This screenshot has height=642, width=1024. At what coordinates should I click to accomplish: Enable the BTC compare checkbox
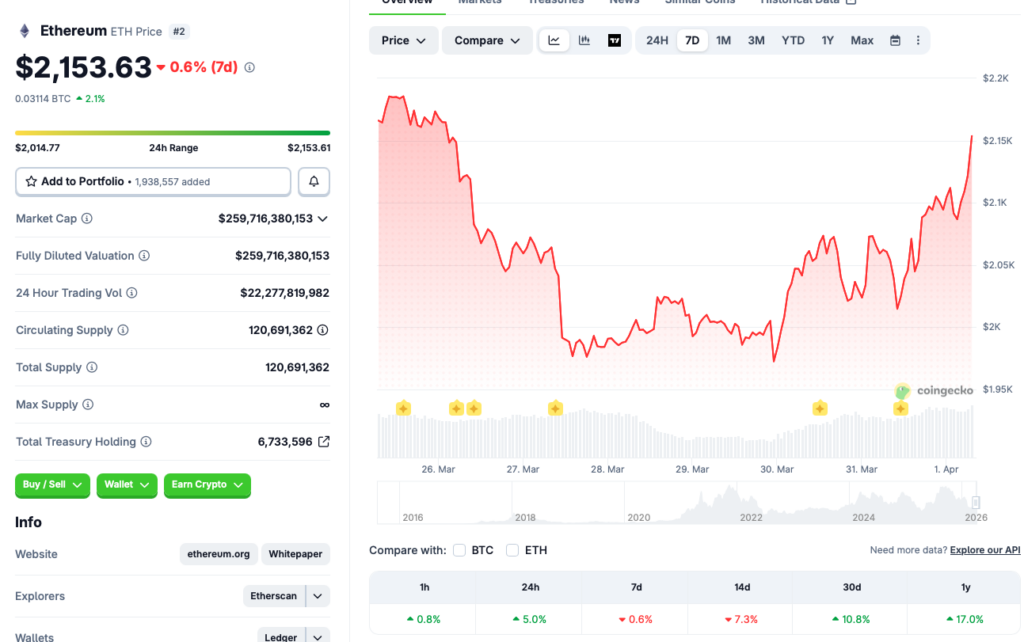coord(459,550)
